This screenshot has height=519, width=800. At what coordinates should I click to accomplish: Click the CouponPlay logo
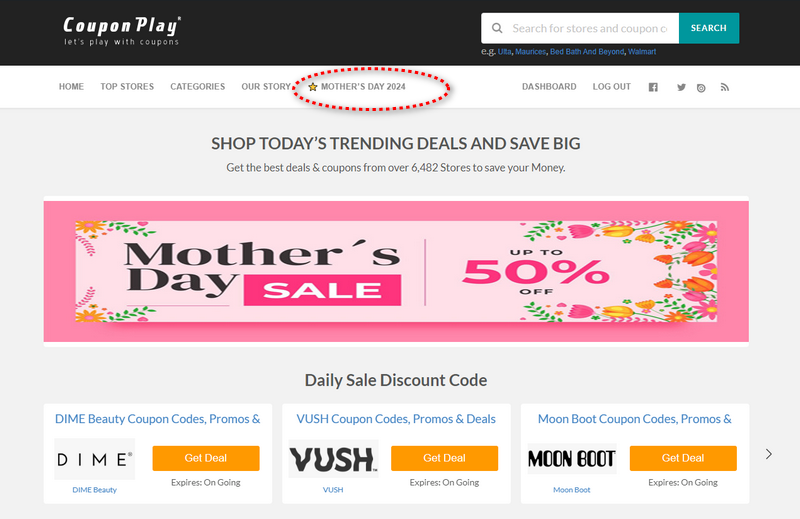[121, 31]
